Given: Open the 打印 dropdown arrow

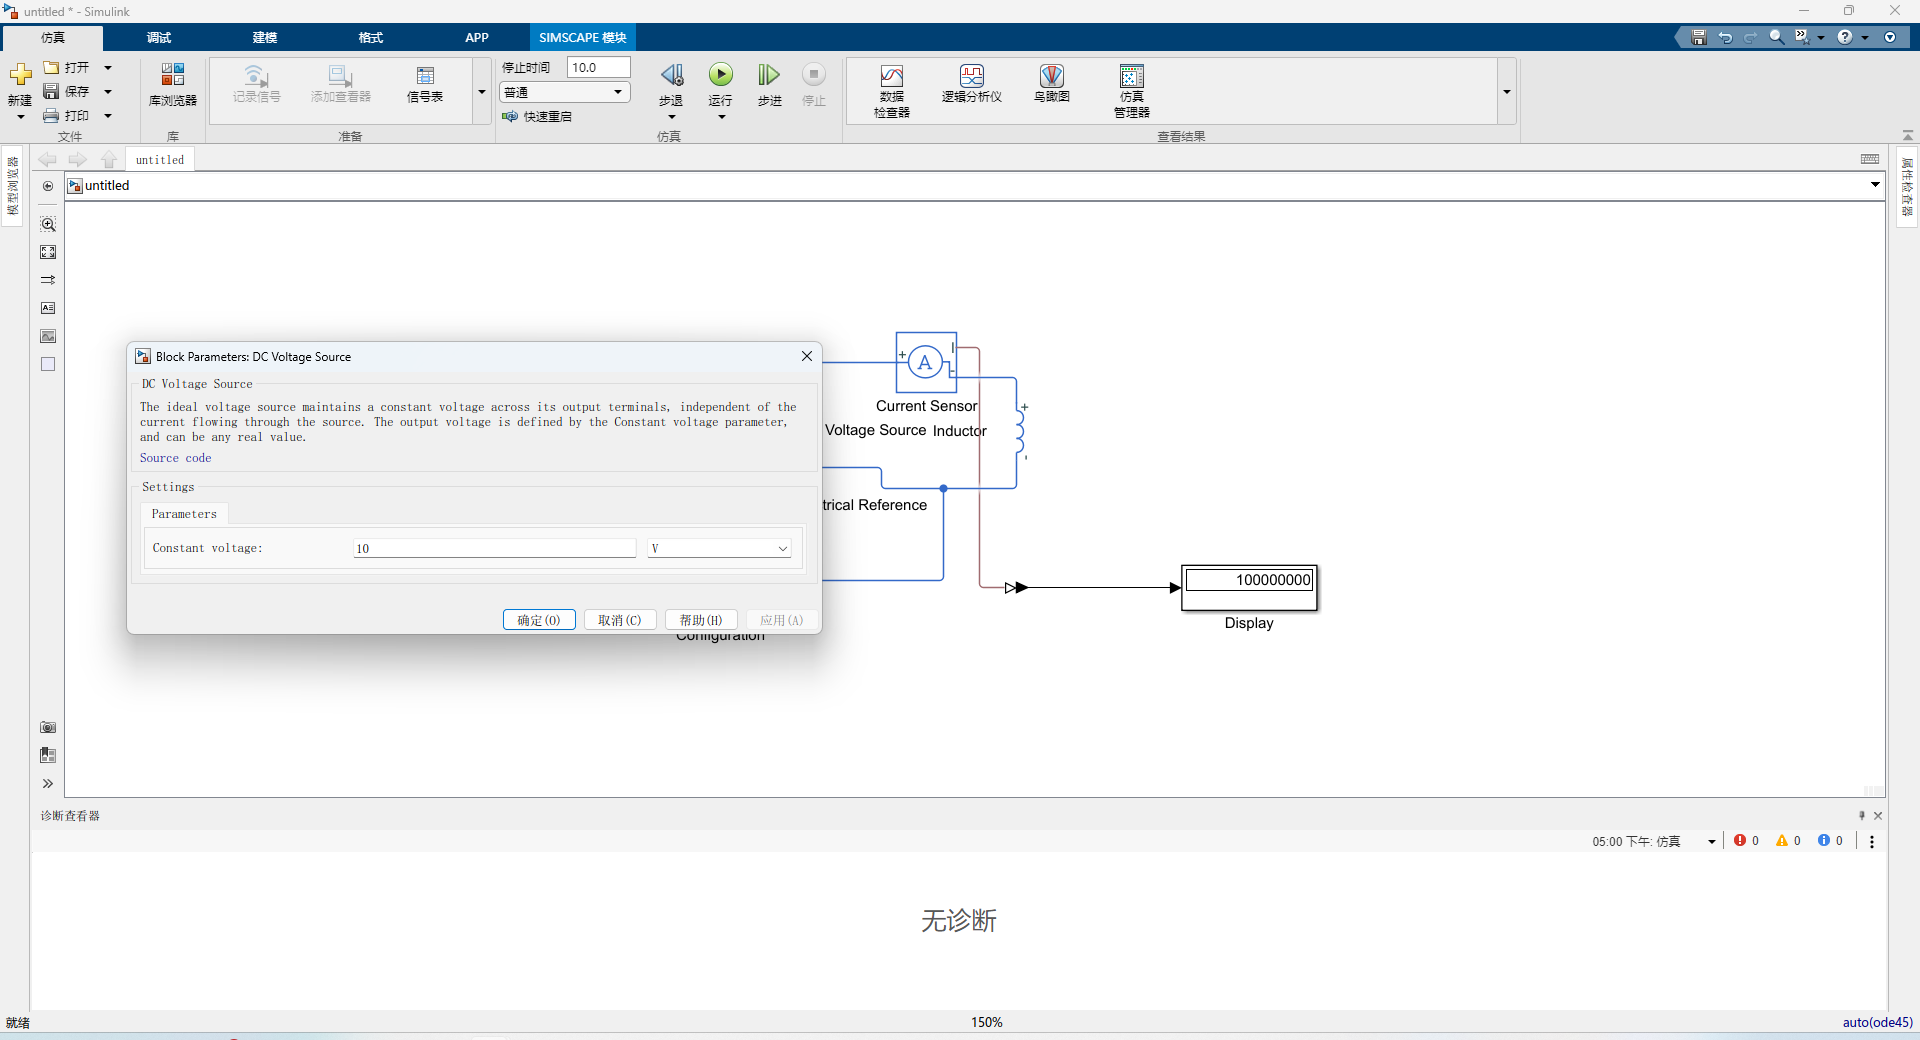Looking at the screenshot, I should [108, 116].
